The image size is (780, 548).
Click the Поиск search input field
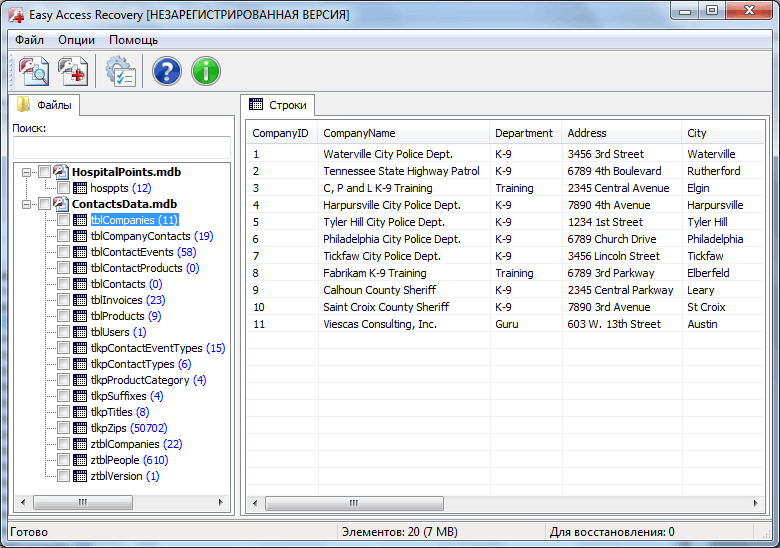(x=120, y=146)
